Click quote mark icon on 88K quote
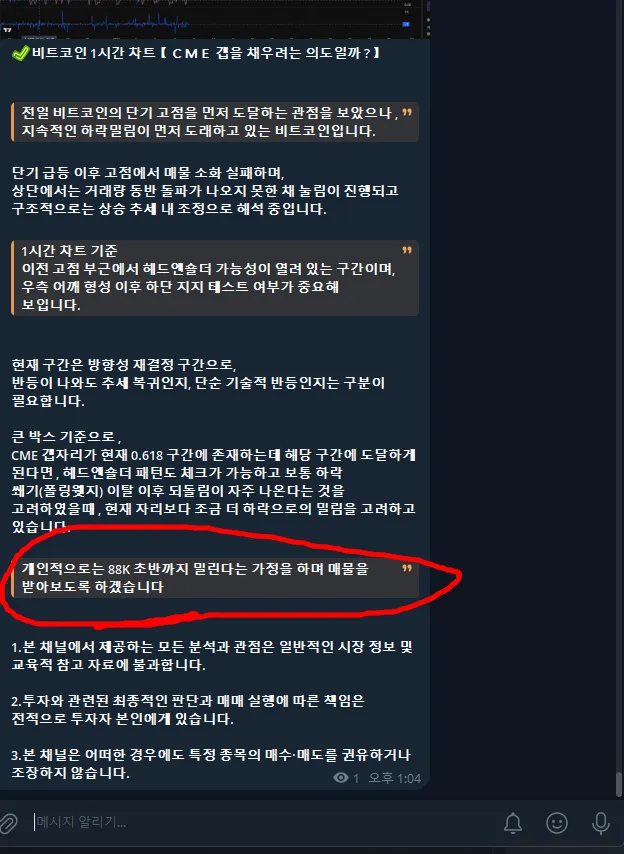 coord(407,569)
